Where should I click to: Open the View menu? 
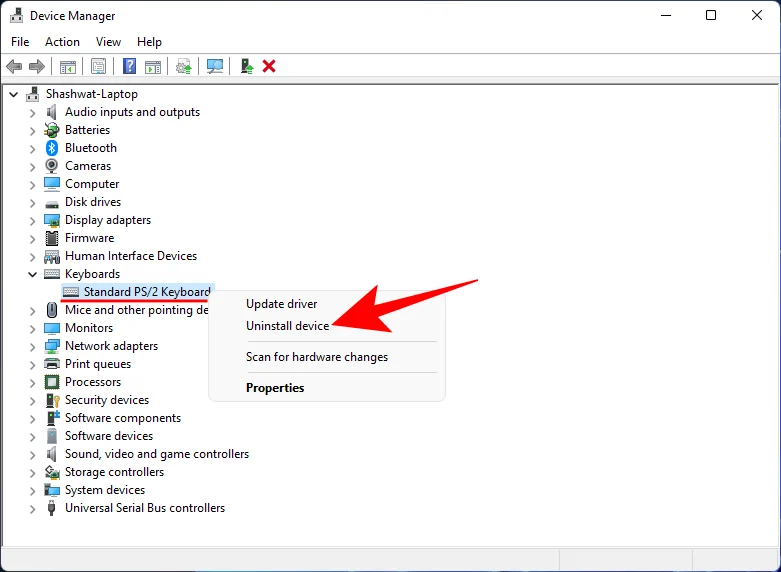108,42
